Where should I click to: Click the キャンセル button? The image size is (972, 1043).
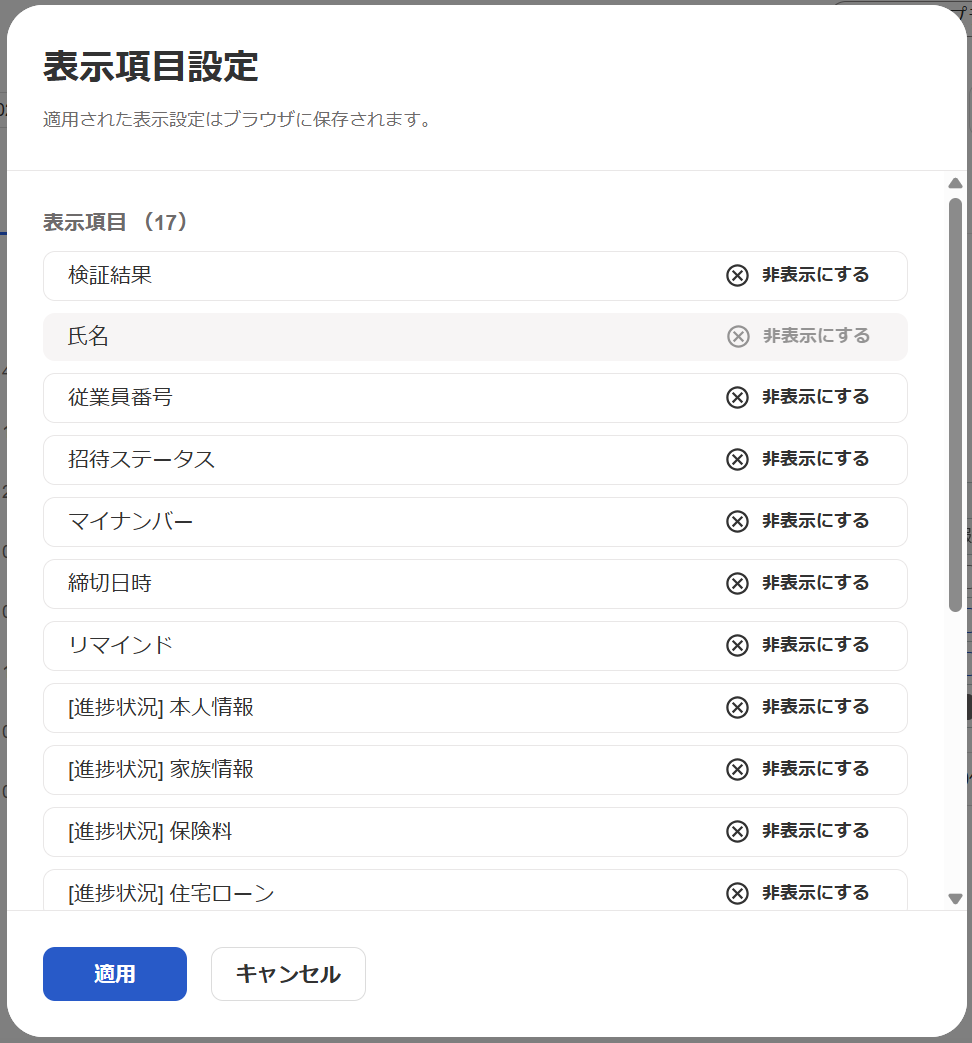click(x=288, y=974)
